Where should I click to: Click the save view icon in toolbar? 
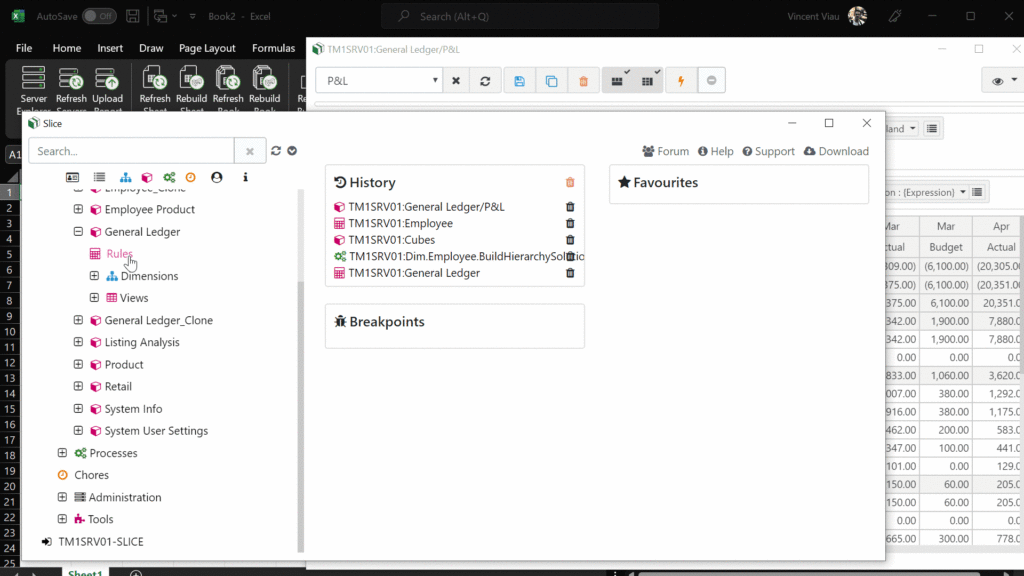[519, 81]
